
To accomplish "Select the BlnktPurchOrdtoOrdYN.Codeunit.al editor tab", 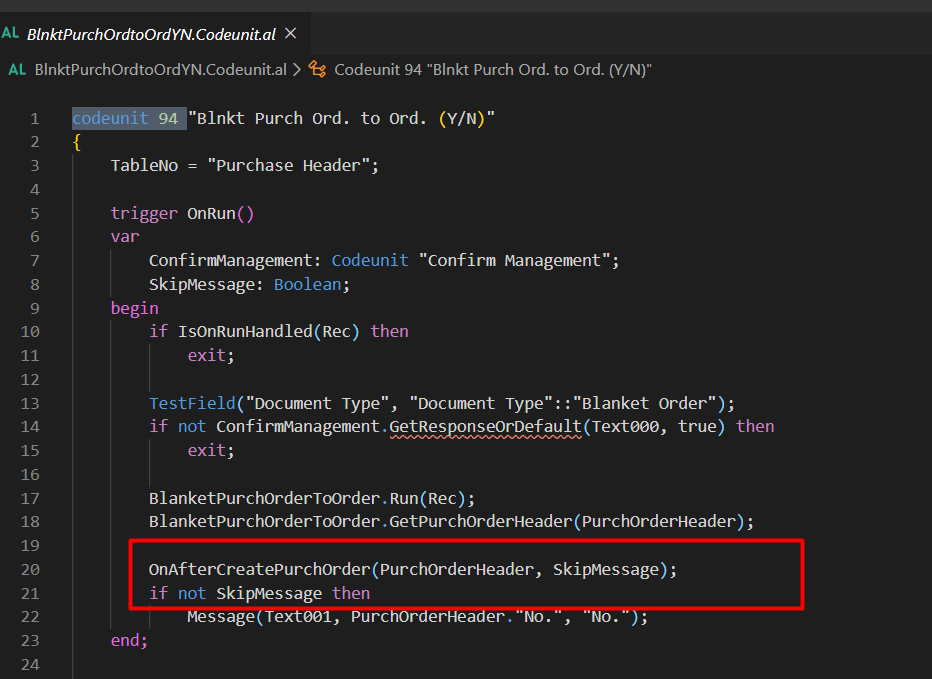I will click(x=150, y=32).
